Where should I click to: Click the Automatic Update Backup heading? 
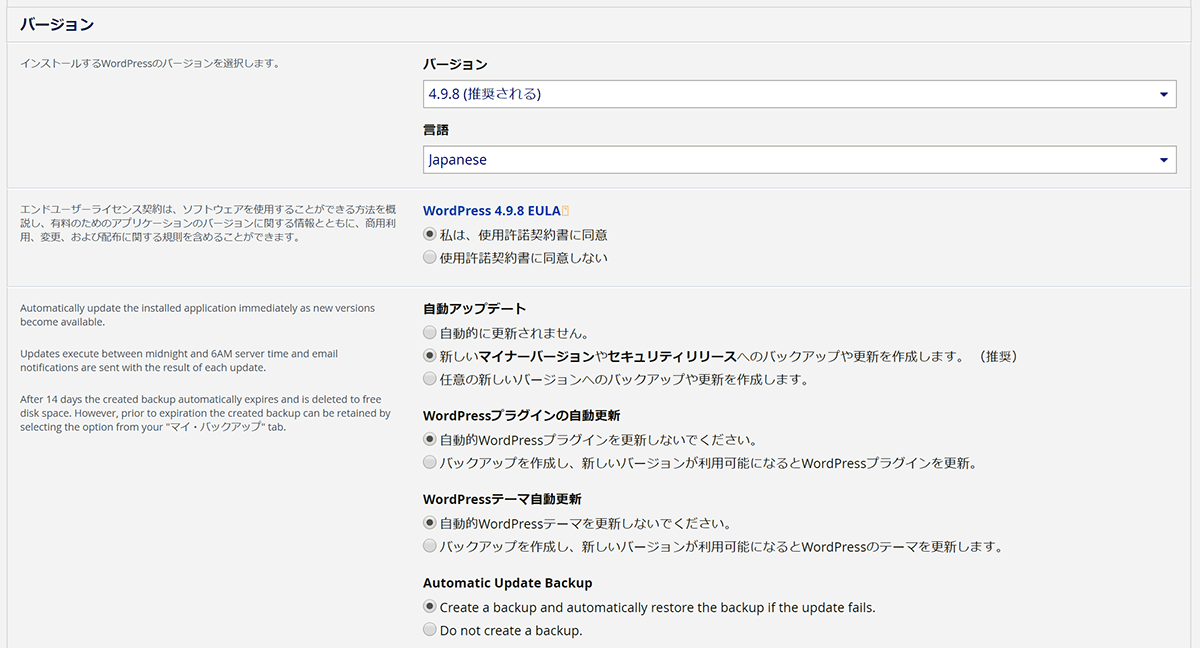click(x=508, y=583)
